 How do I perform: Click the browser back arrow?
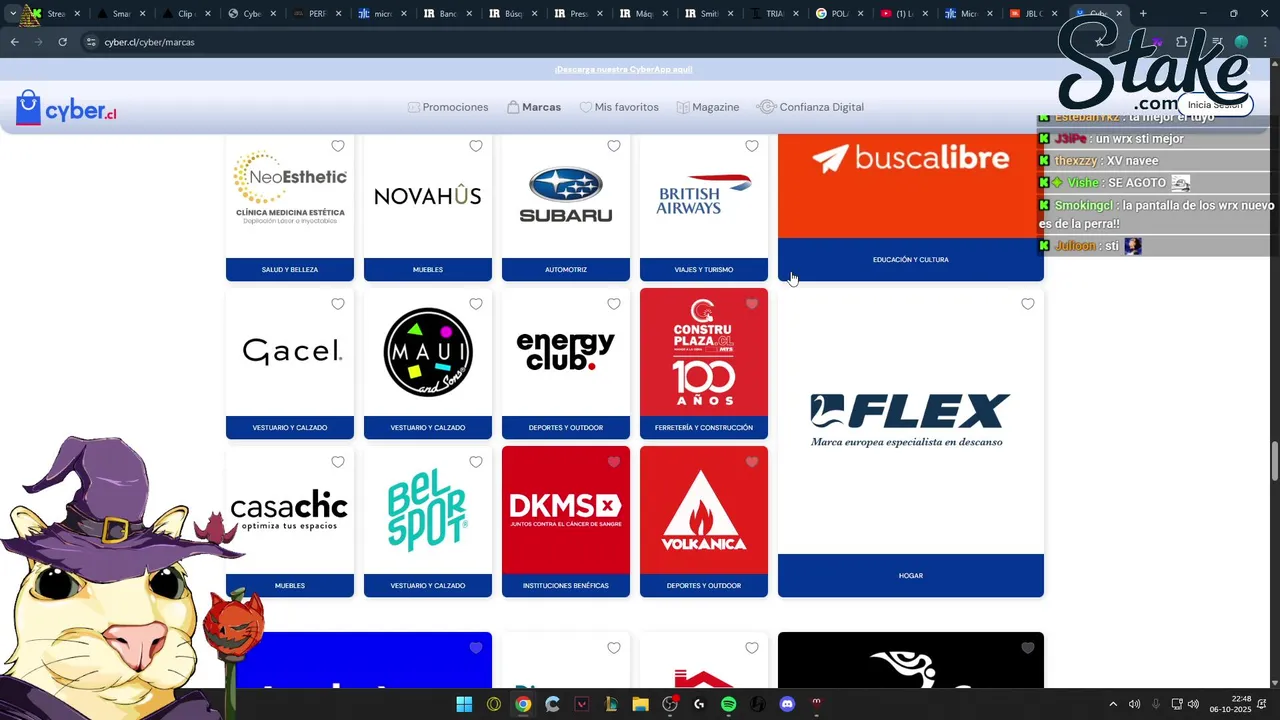14,42
